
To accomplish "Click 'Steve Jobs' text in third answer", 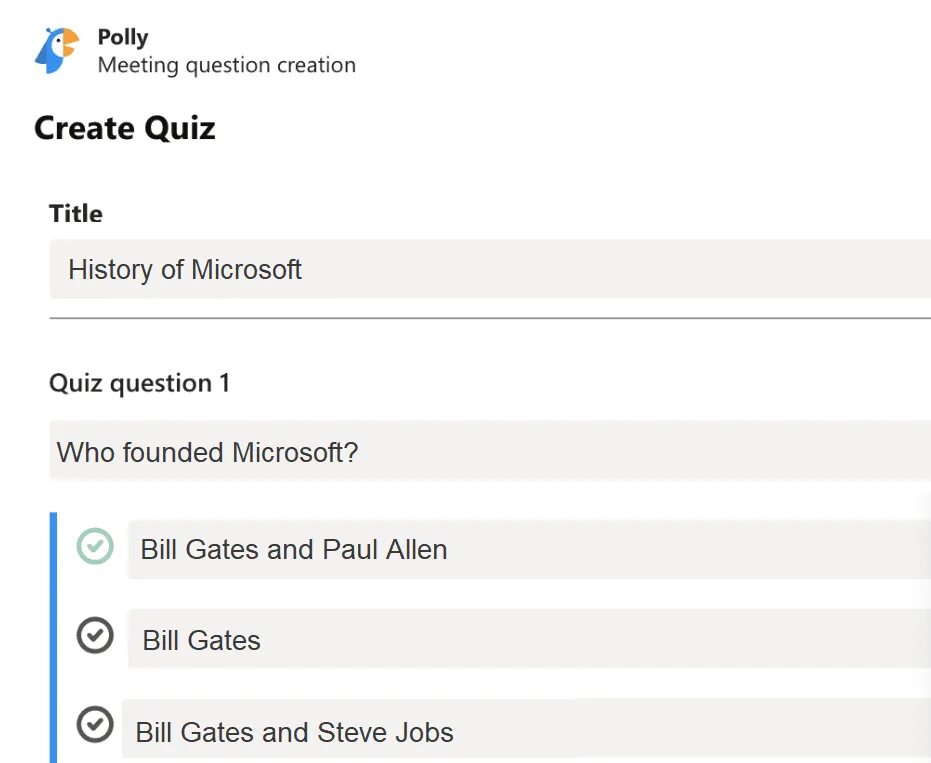I will click(385, 732).
